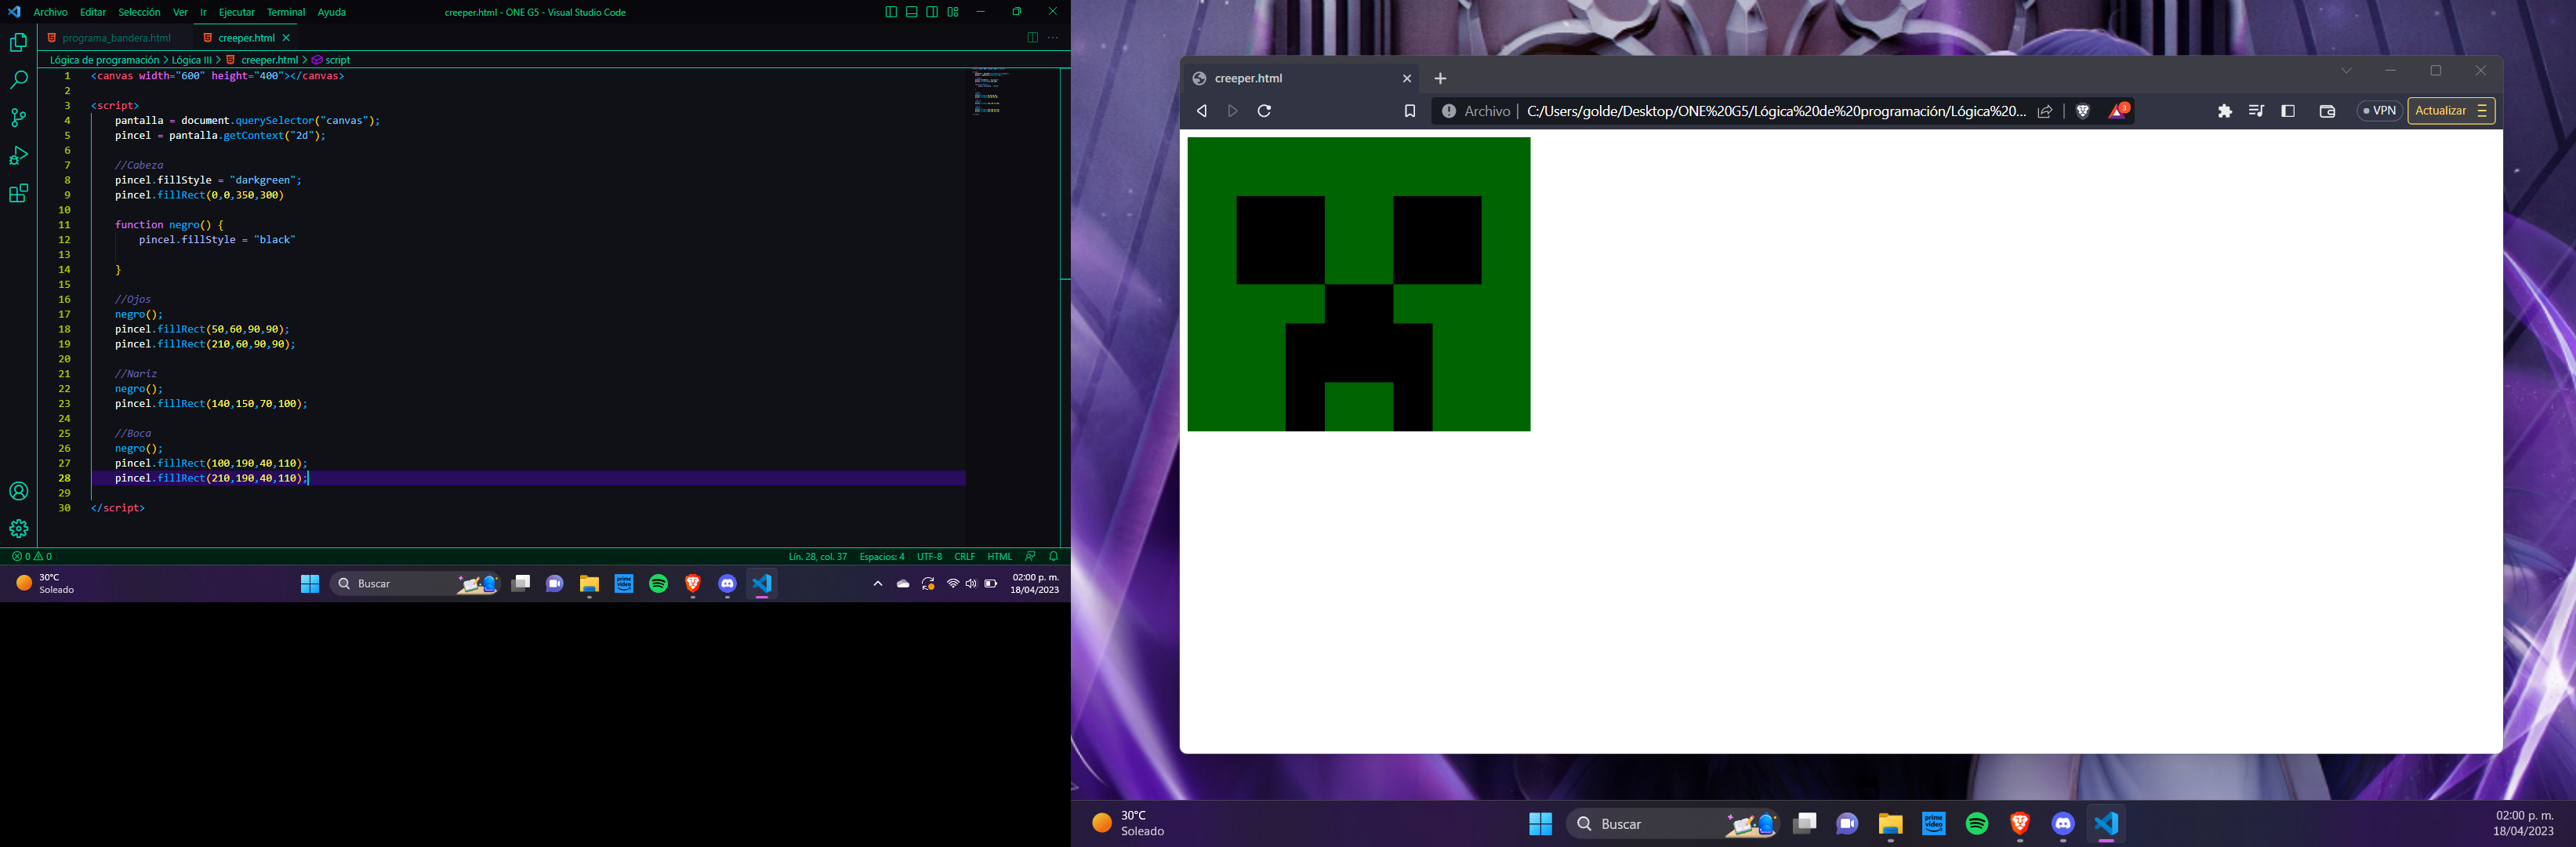Click the VS Code minimap thumbnail
This screenshot has width=2576, height=847.
(x=990, y=91)
